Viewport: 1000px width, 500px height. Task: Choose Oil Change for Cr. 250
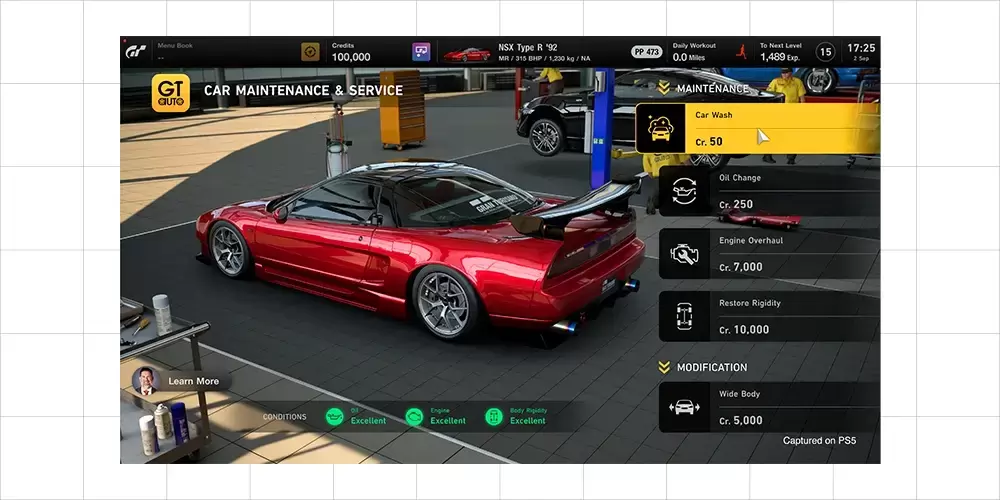[769, 191]
